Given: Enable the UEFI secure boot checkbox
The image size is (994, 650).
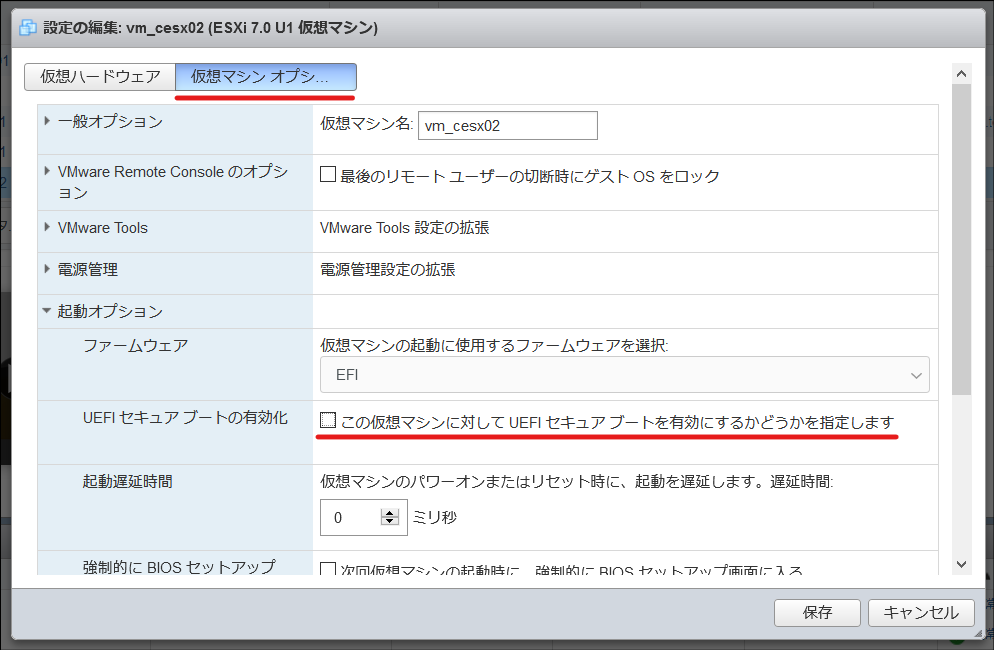Looking at the screenshot, I should tap(328, 420).
